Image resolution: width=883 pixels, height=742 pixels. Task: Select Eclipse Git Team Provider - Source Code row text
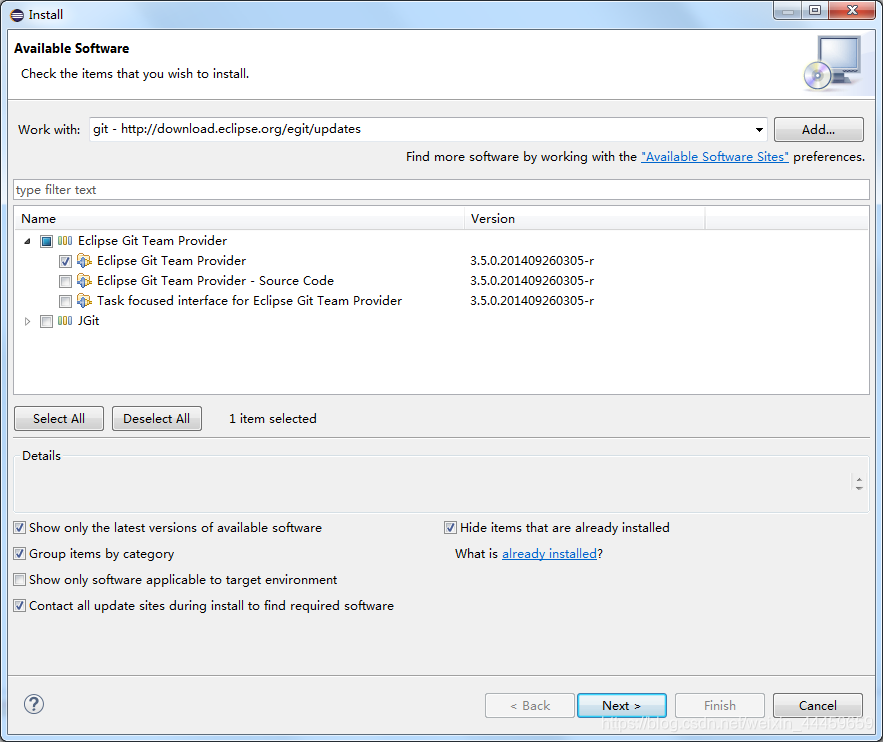[x=215, y=281]
